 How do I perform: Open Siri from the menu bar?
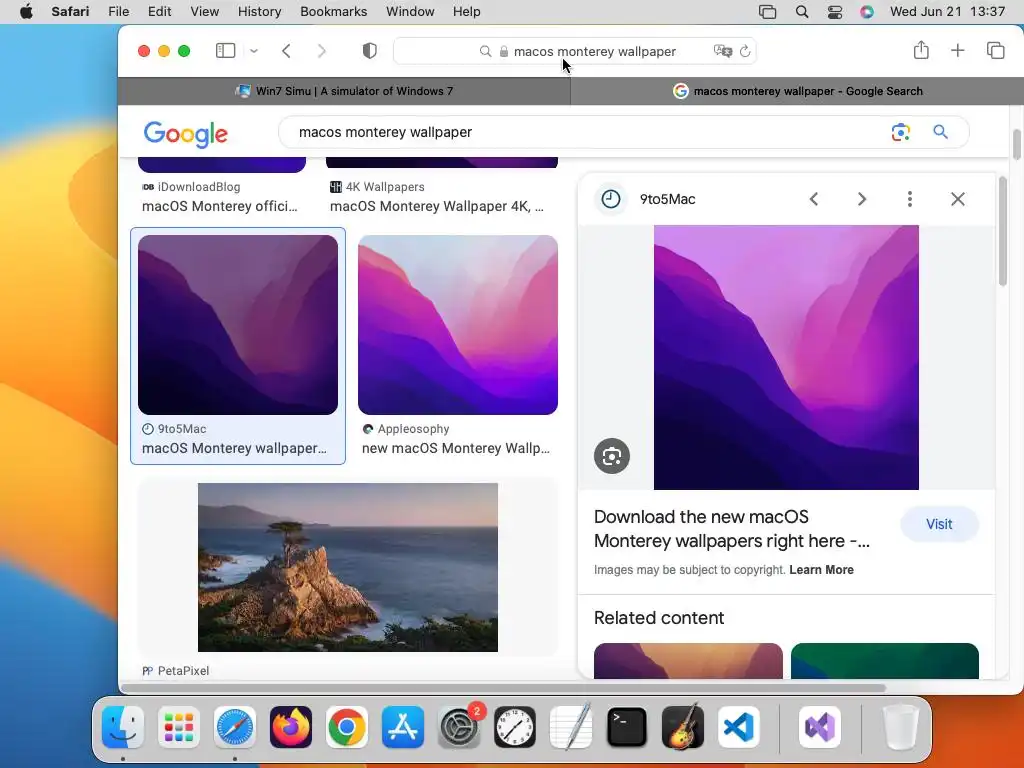(x=867, y=12)
